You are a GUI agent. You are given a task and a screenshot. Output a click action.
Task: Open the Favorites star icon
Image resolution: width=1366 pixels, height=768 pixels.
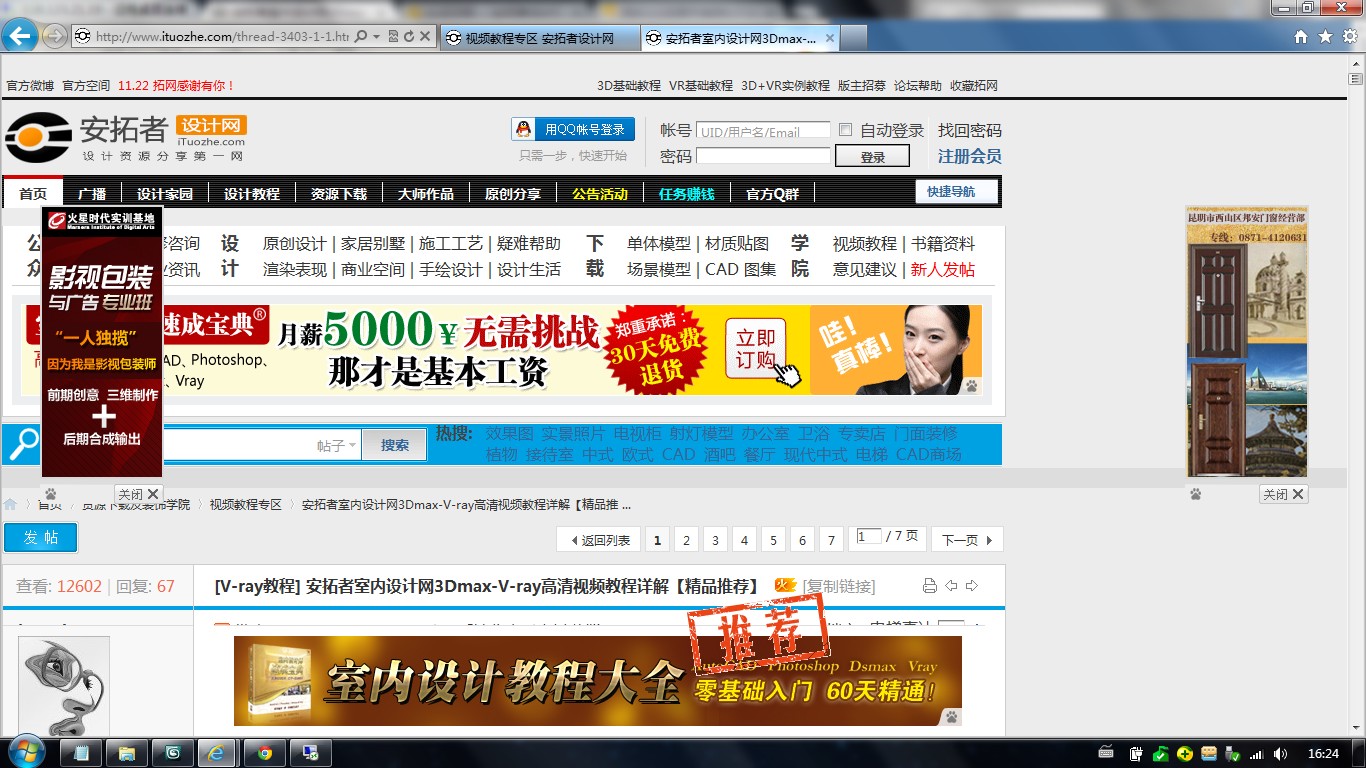pyautogui.click(x=1325, y=37)
